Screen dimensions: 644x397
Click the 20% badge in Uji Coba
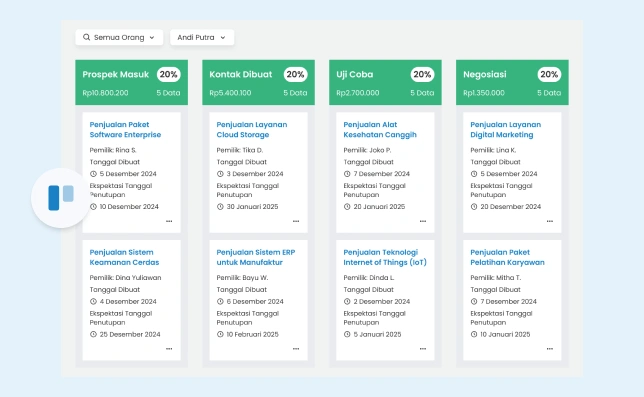tap(422, 74)
